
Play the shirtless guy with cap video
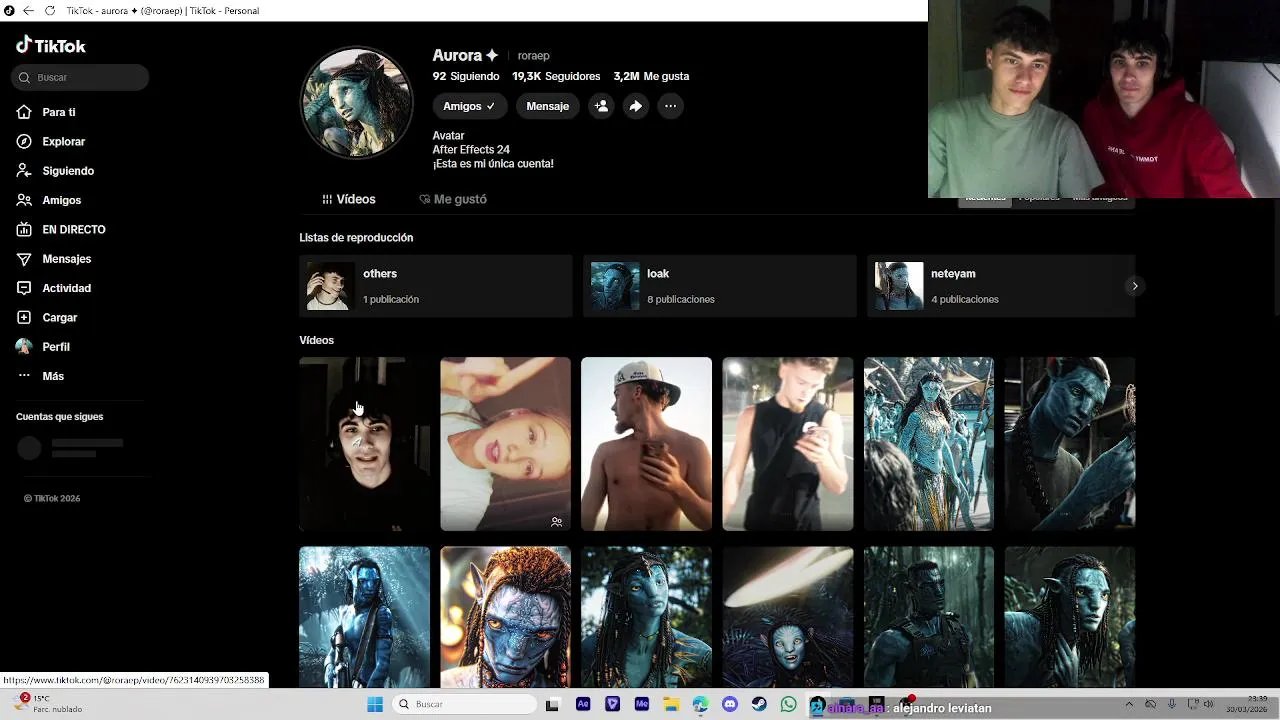point(646,444)
